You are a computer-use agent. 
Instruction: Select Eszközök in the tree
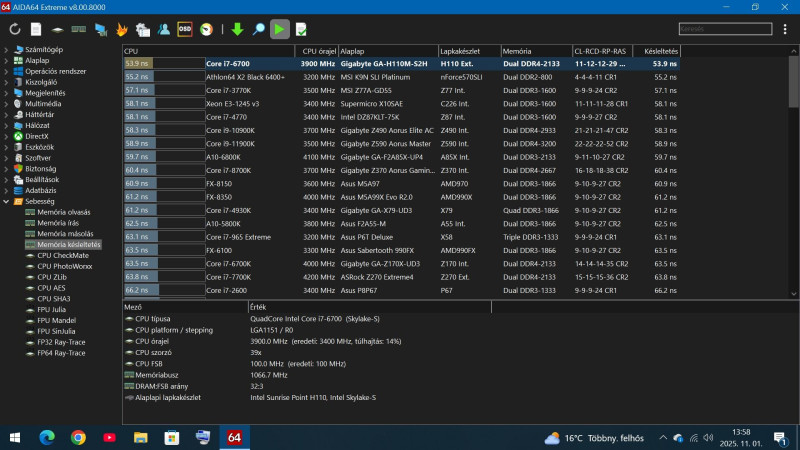[39, 147]
